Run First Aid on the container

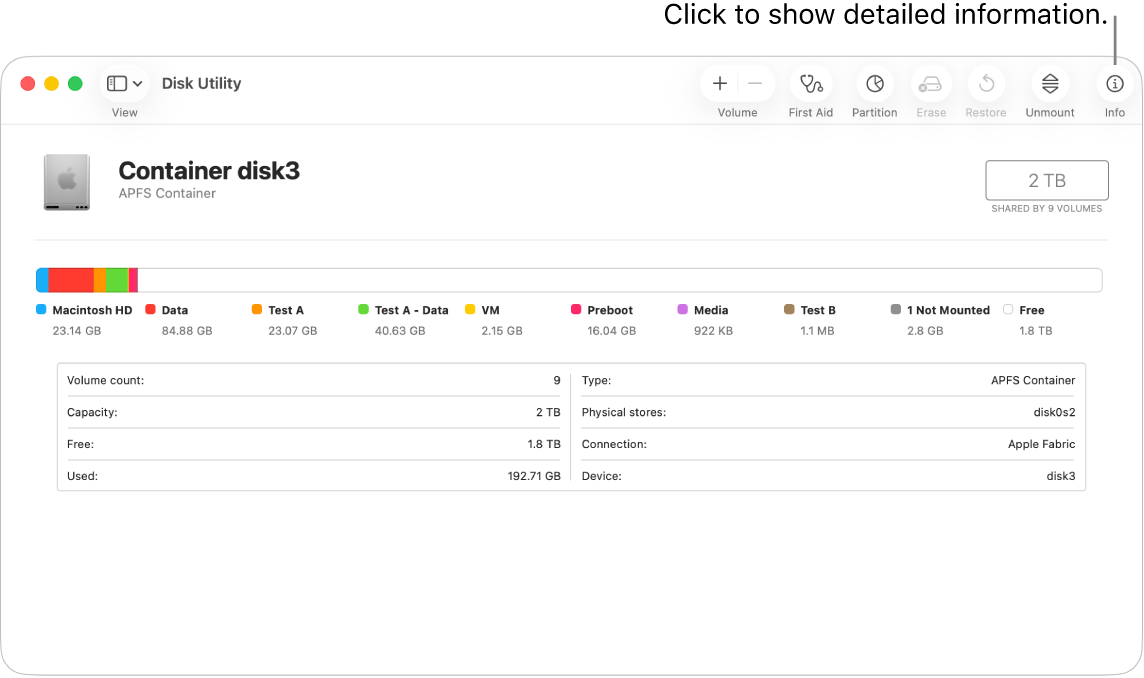point(810,84)
